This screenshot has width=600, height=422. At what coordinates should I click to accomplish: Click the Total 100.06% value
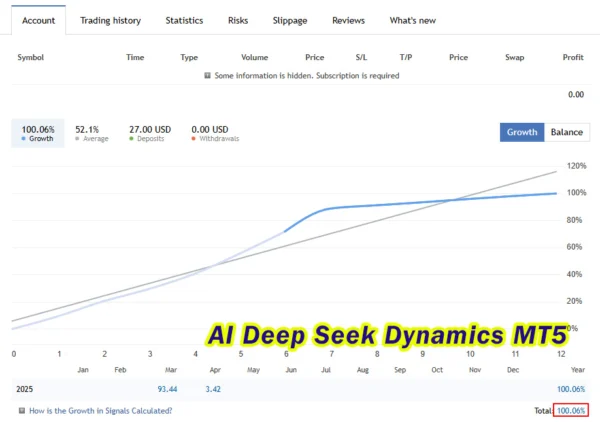pyautogui.click(x=571, y=411)
